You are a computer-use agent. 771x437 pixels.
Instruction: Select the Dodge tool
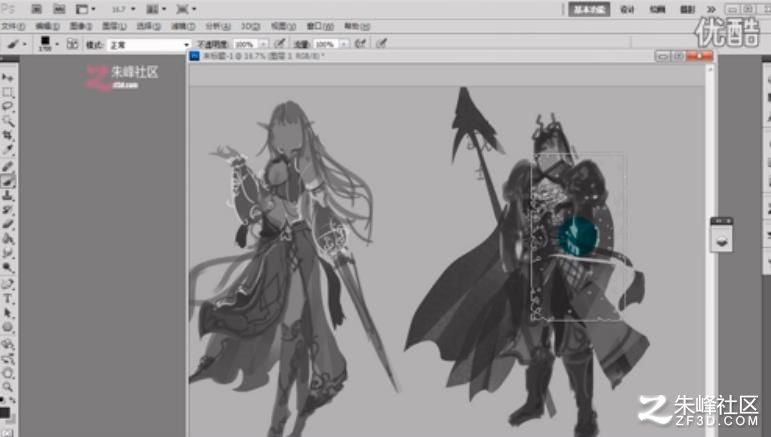tap(7, 267)
